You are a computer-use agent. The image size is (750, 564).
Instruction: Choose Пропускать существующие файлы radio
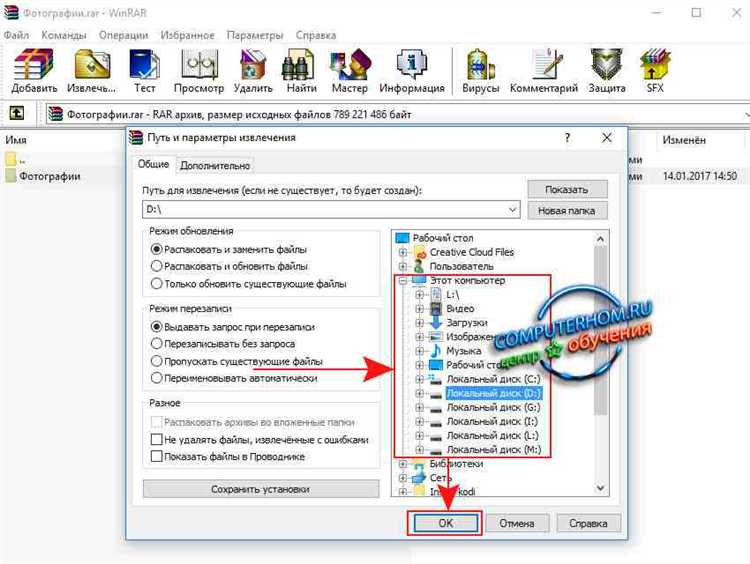pyautogui.click(x=156, y=361)
